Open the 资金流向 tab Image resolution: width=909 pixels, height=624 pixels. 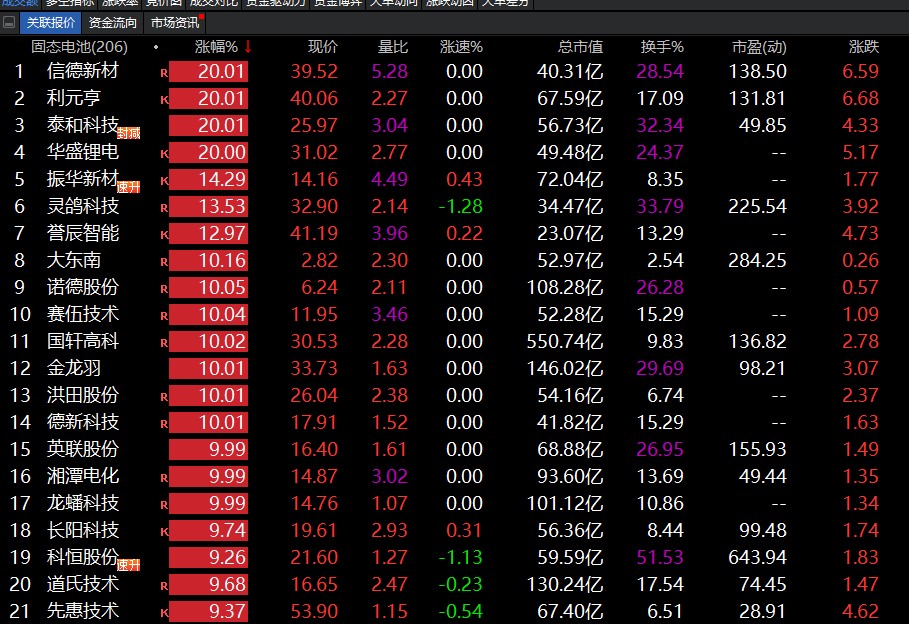click(112, 23)
